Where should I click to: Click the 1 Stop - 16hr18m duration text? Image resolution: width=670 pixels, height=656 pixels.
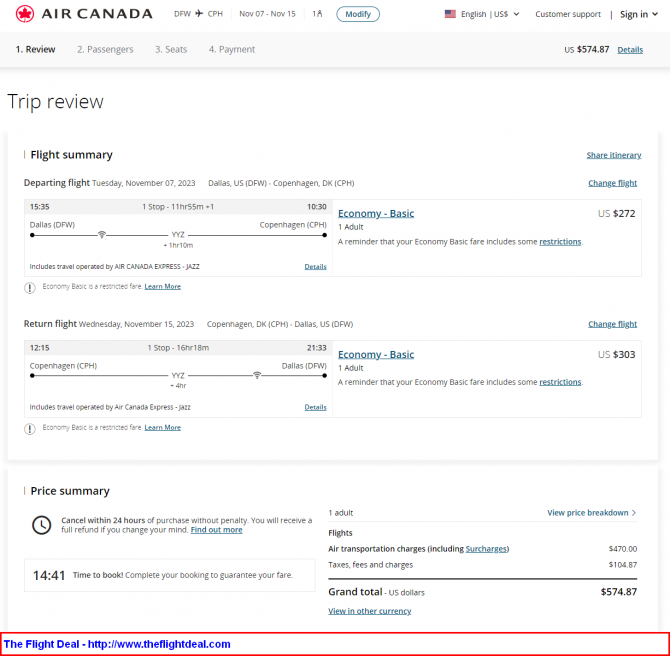pos(178,348)
